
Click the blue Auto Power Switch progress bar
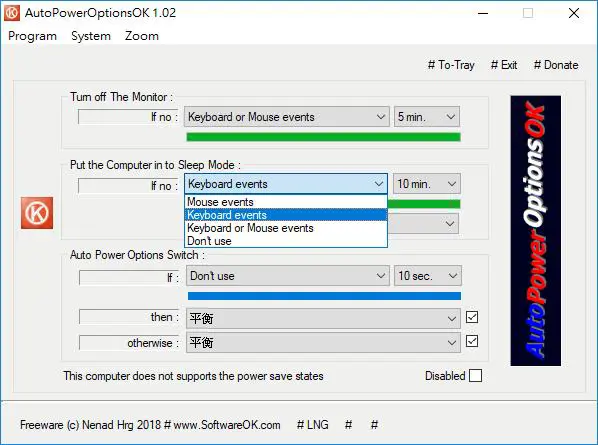point(324,296)
